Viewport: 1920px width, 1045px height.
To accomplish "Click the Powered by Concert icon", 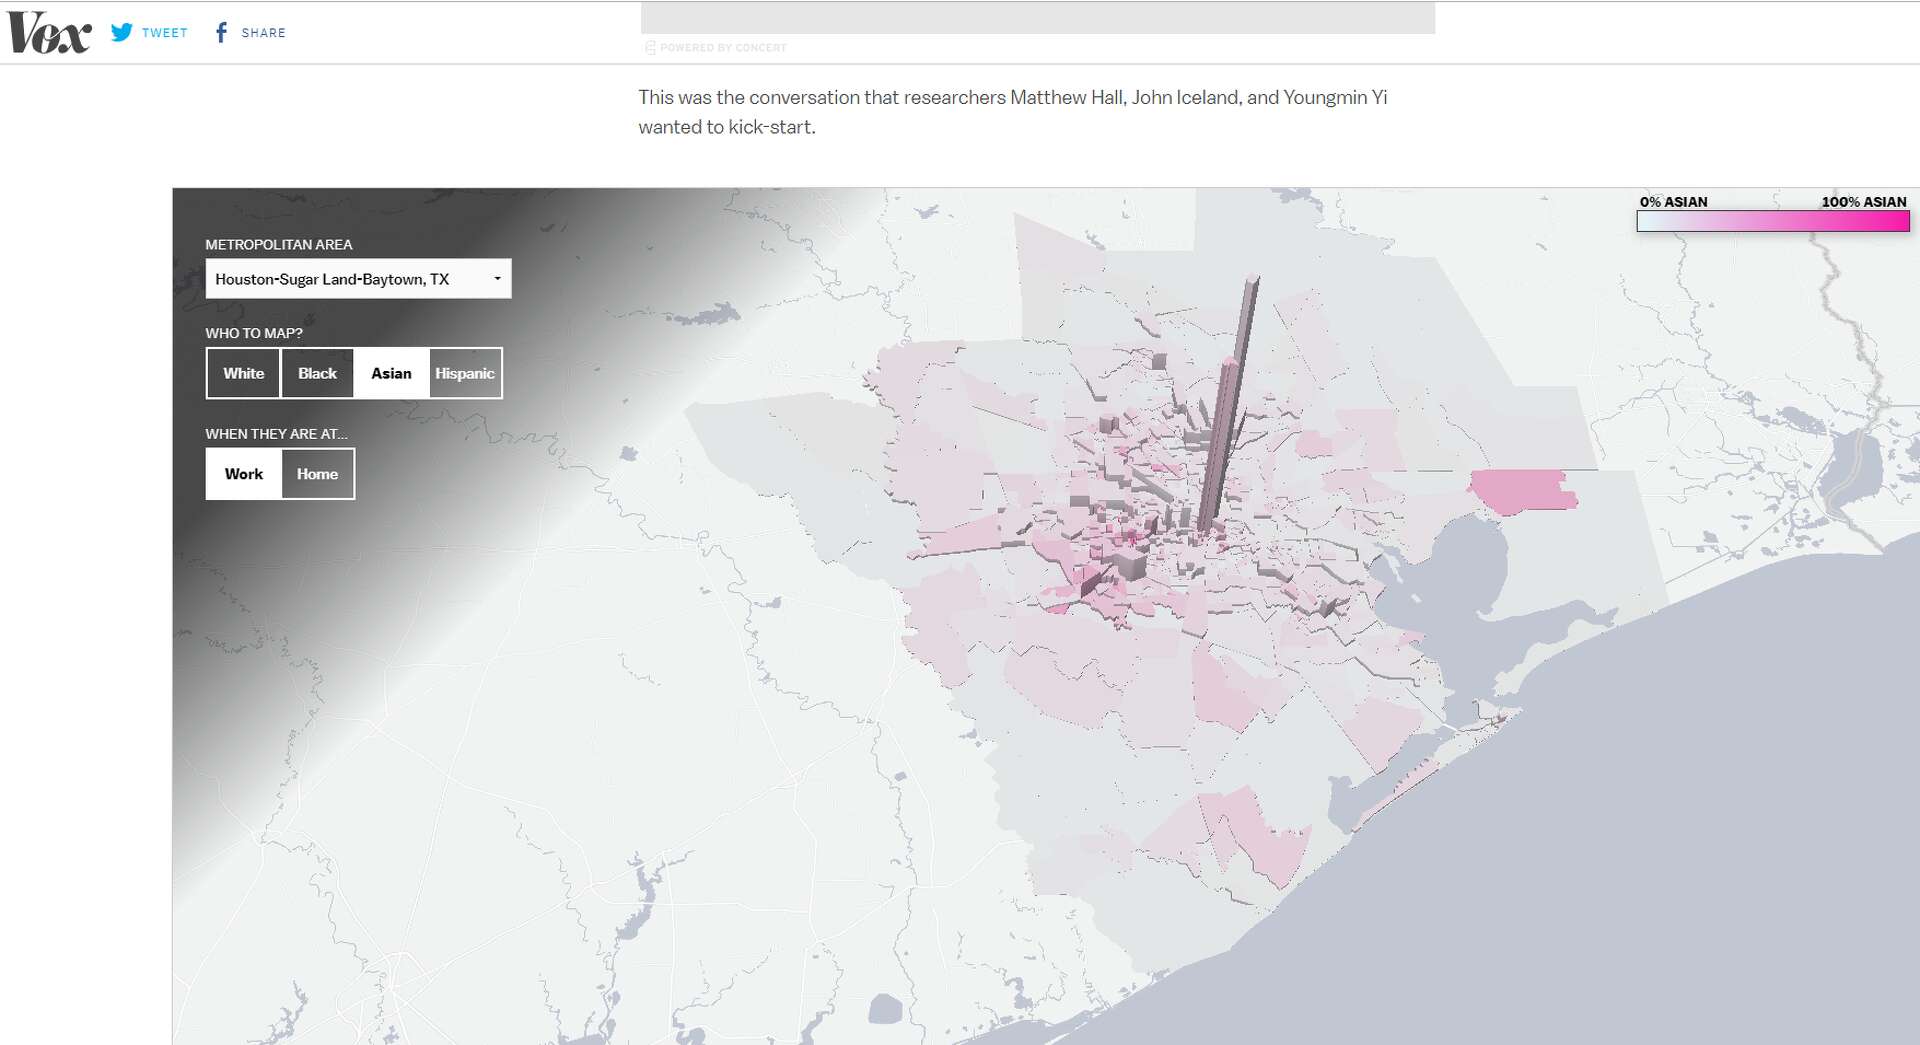I will point(648,47).
